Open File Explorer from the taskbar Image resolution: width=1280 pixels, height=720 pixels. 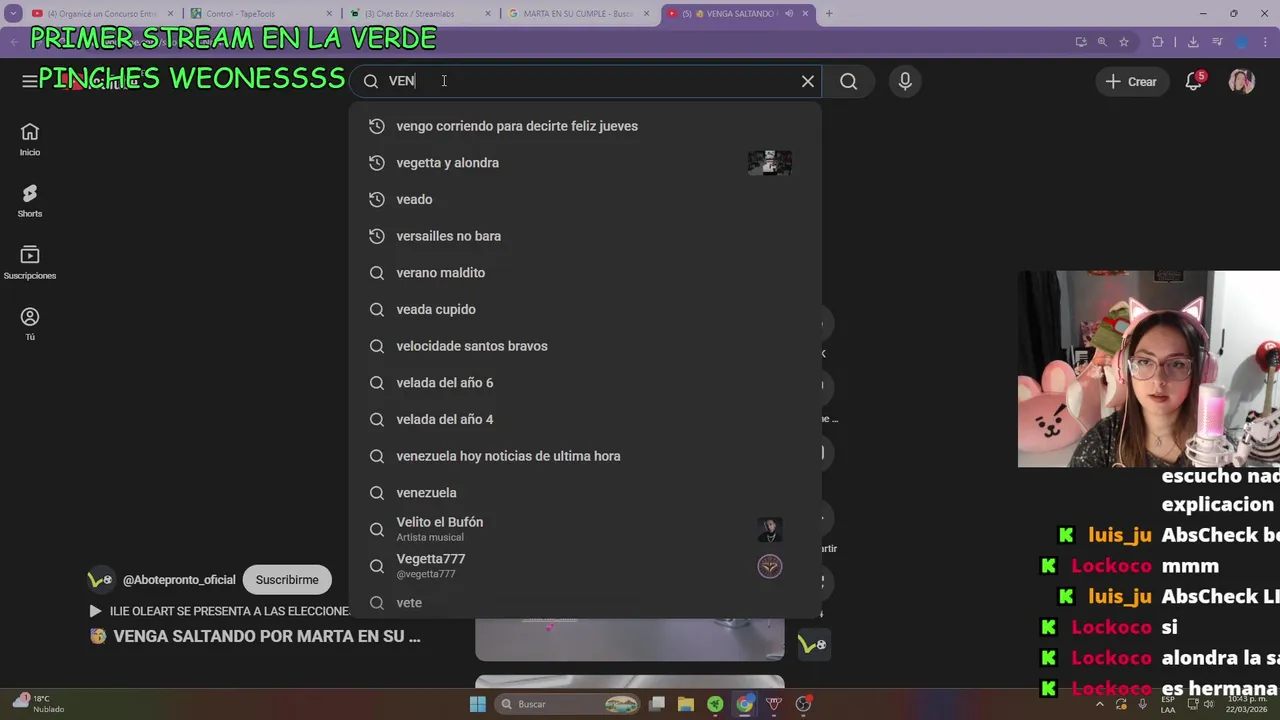[x=686, y=704]
